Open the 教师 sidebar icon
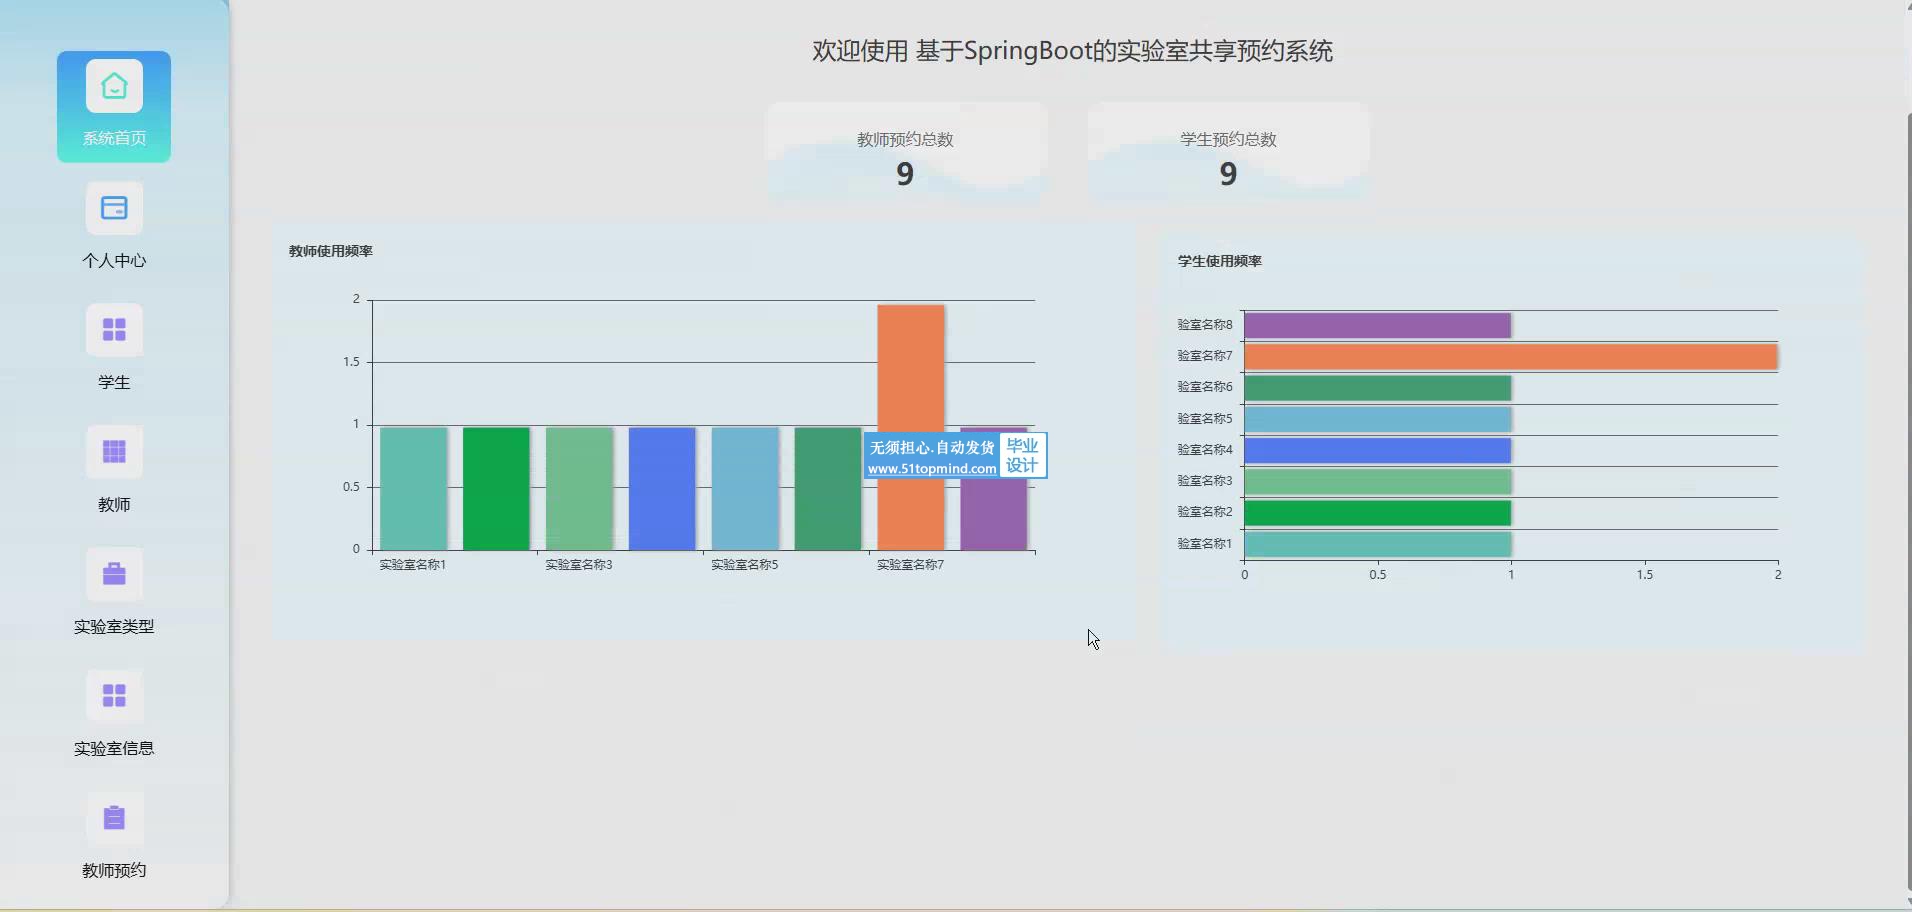The width and height of the screenshot is (1912, 912). 114,453
